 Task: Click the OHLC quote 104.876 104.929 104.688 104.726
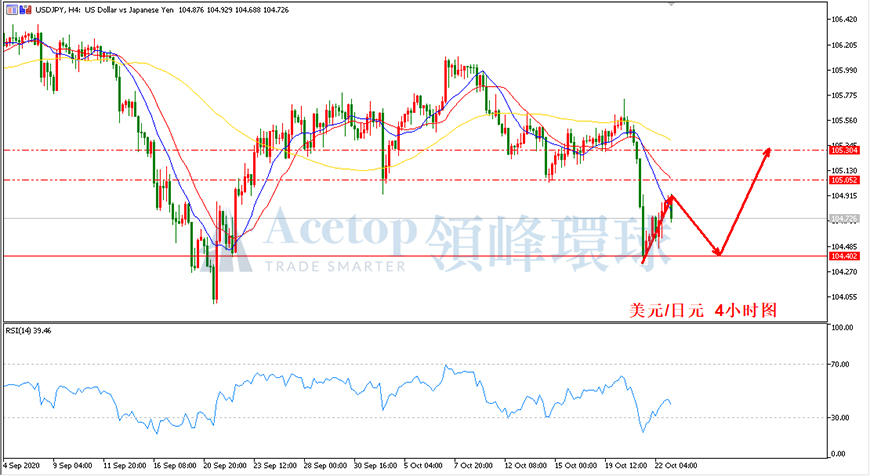[233, 10]
